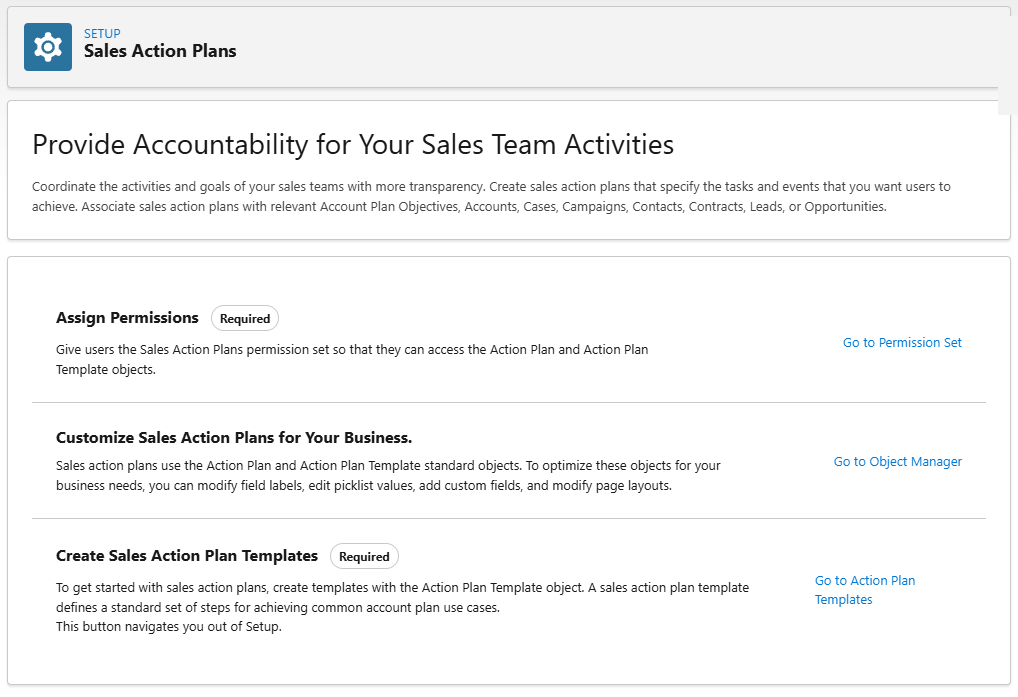Viewport: 1018px width, 697px height.
Task: Click the Required badge beside Assign Permissions
Action: 245,319
